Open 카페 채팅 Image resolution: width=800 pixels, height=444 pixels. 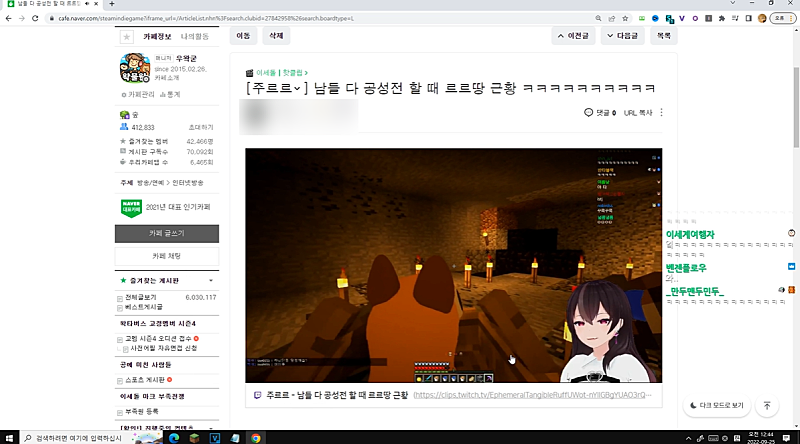[x=167, y=256]
